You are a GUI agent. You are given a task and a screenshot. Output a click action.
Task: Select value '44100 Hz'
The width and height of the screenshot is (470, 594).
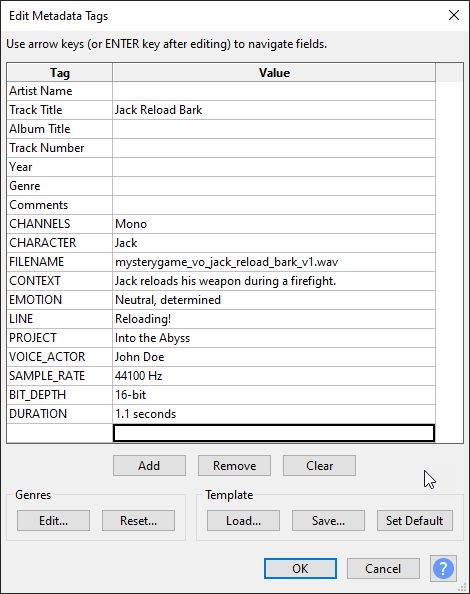click(274, 376)
